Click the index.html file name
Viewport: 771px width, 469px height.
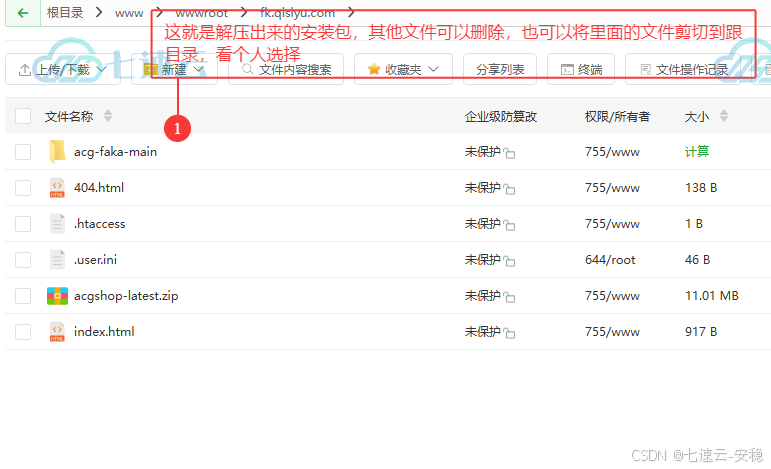click(104, 332)
